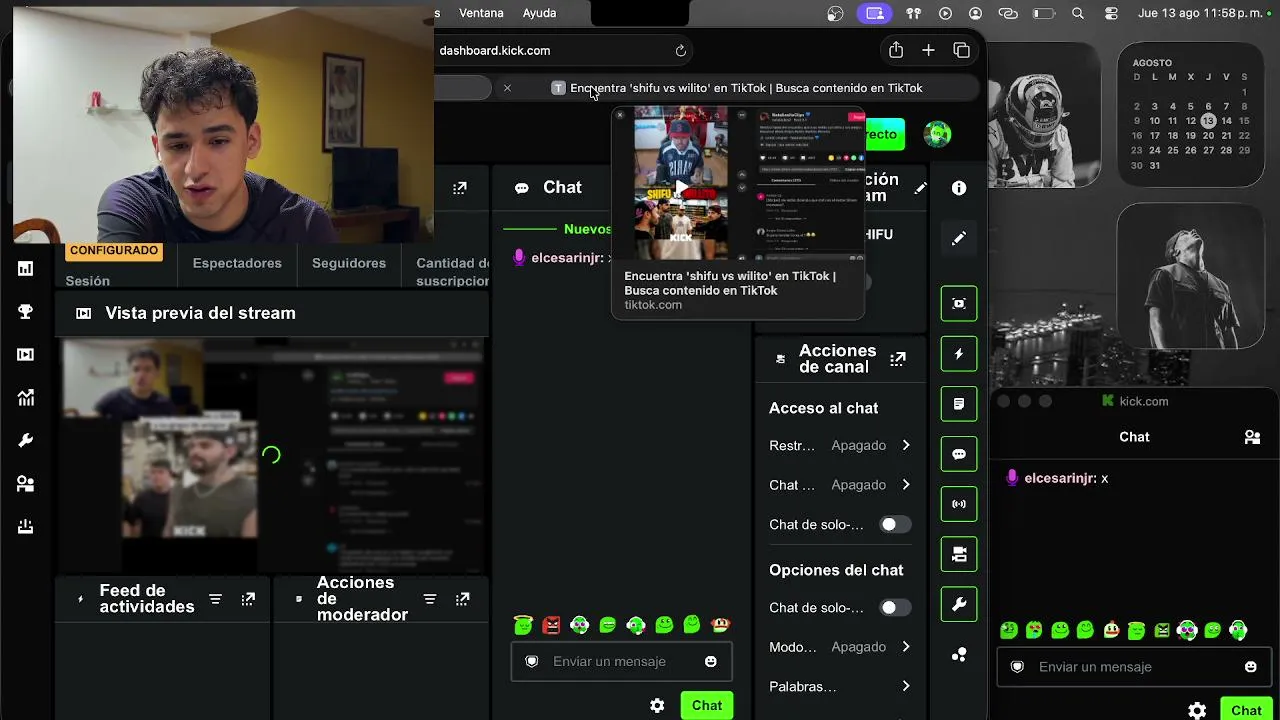Toggle the green wrench icon in right toolbar
Image resolution: width=1280 pixels, height=720 pixels.
pos(959,604)
